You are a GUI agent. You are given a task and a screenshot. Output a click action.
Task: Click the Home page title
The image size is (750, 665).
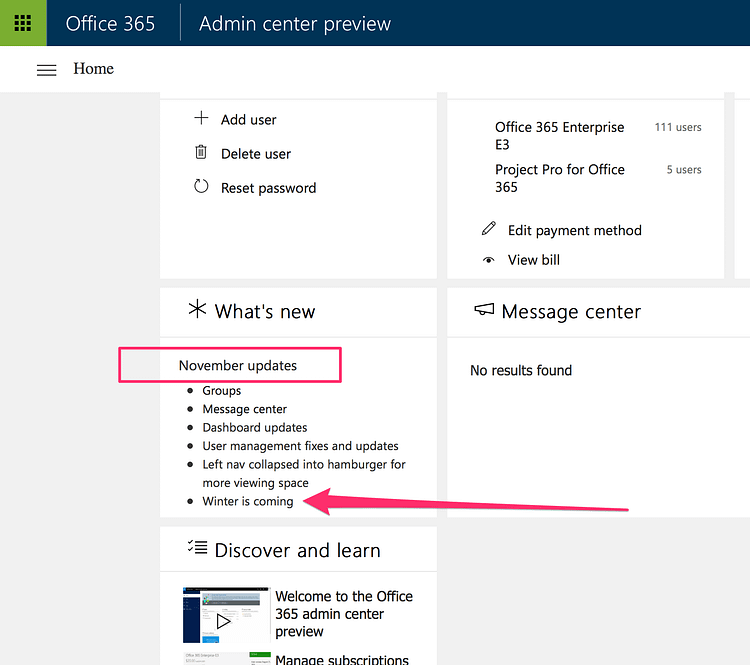(x=93, y=69)
